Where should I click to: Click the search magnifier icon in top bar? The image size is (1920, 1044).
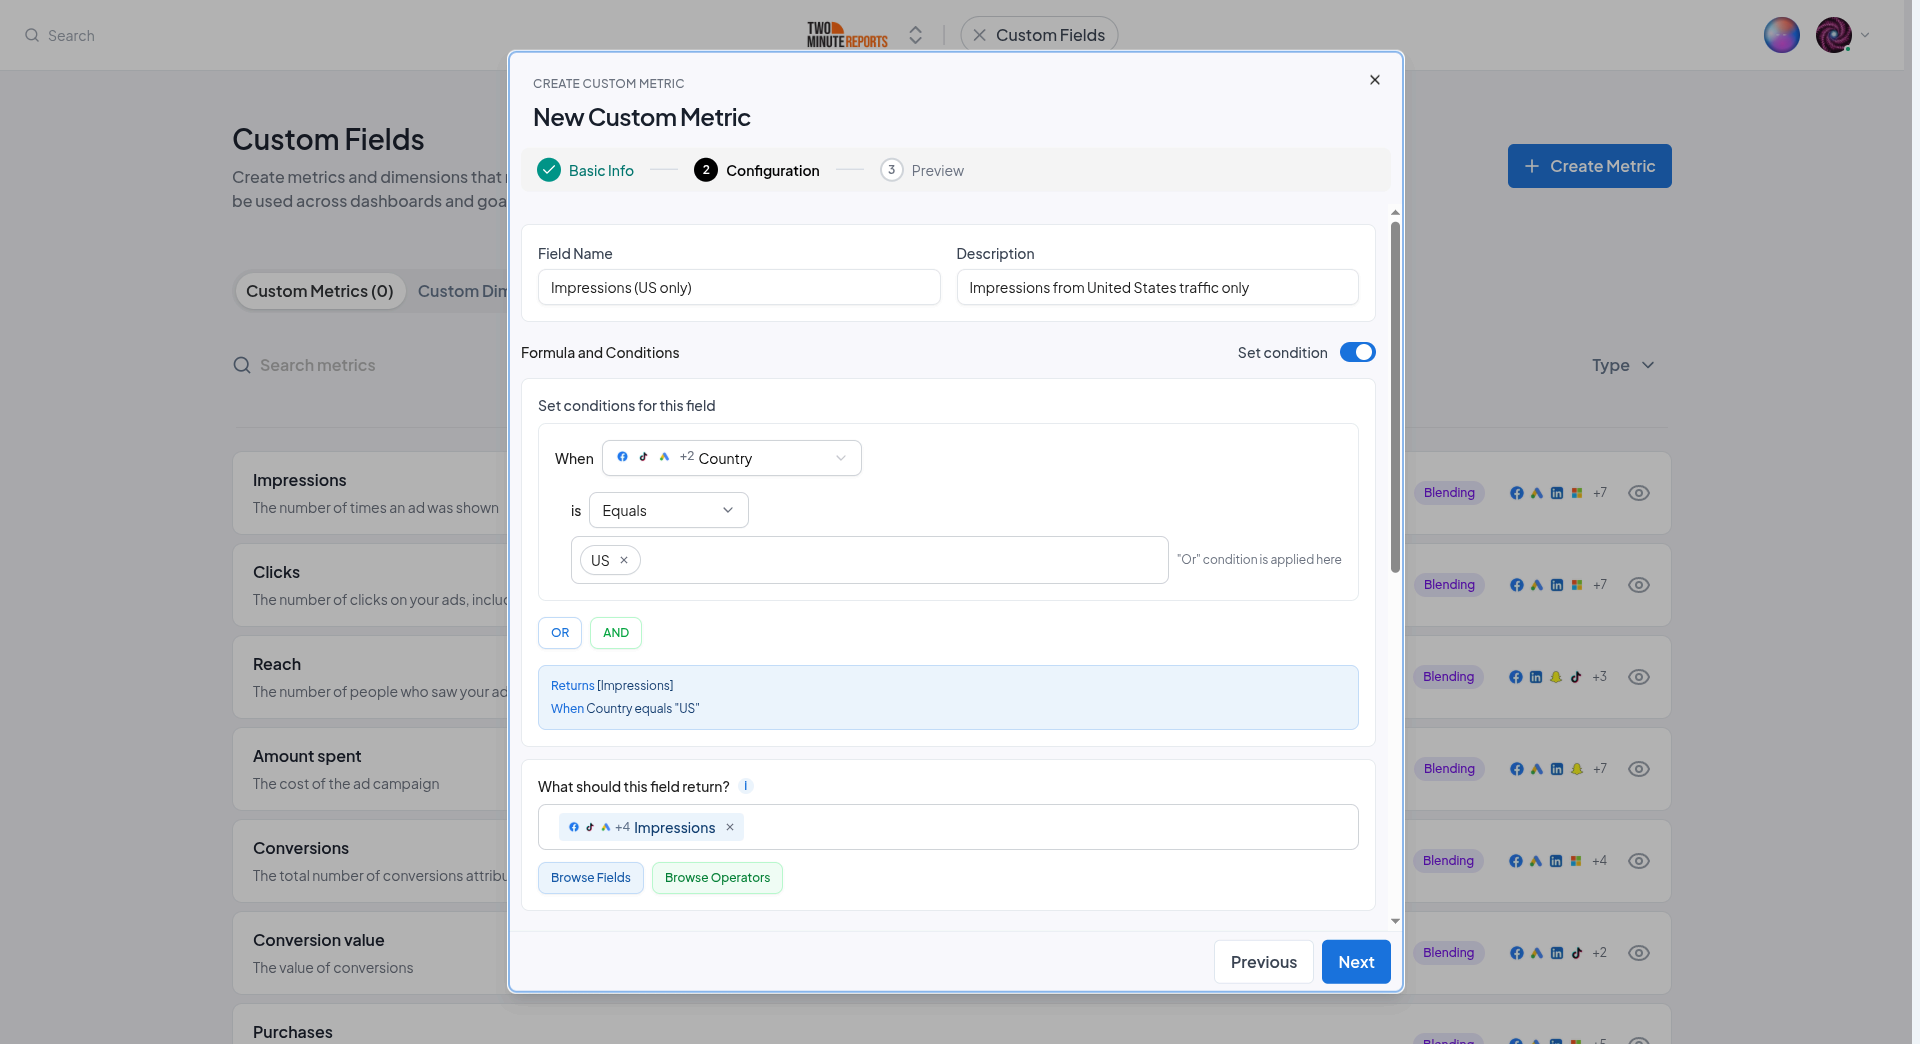32,35
